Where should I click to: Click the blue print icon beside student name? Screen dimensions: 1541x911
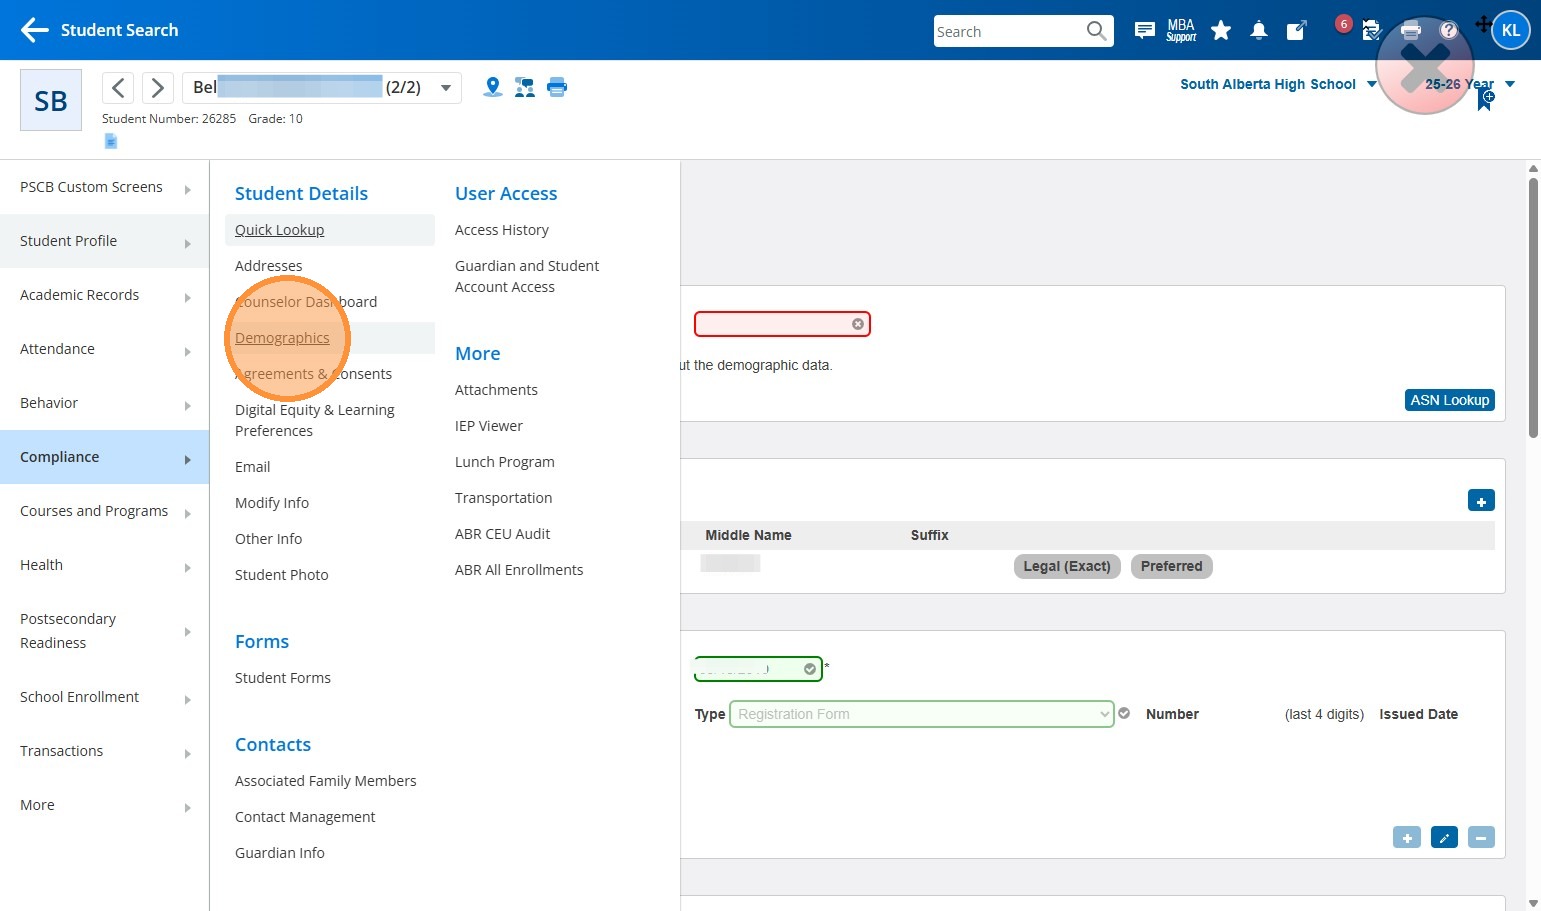(557, 87)
